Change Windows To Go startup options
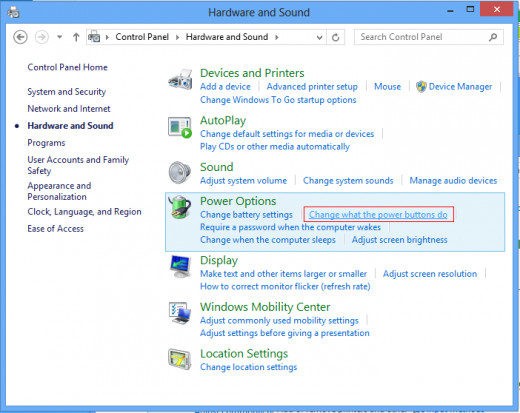This screenshot has height=413, width=520. (278, 100)
